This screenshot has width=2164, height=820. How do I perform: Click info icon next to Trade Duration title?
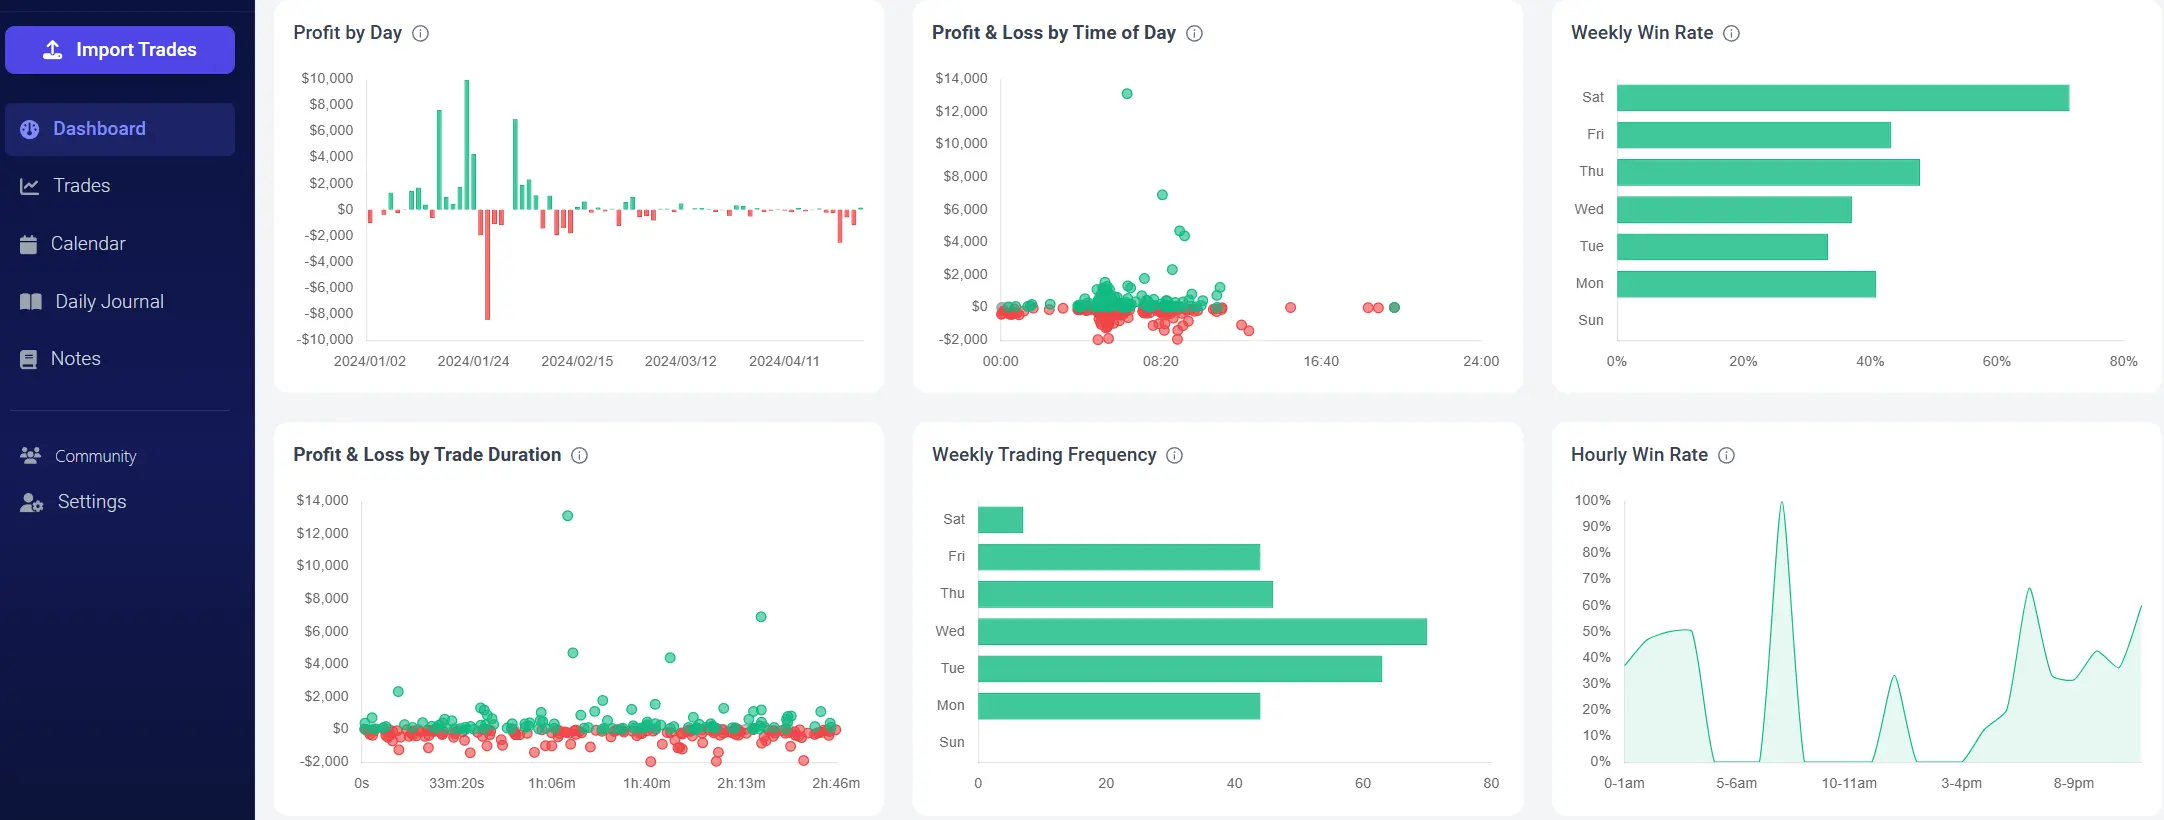pyautogui.click(x=580, y=456)
